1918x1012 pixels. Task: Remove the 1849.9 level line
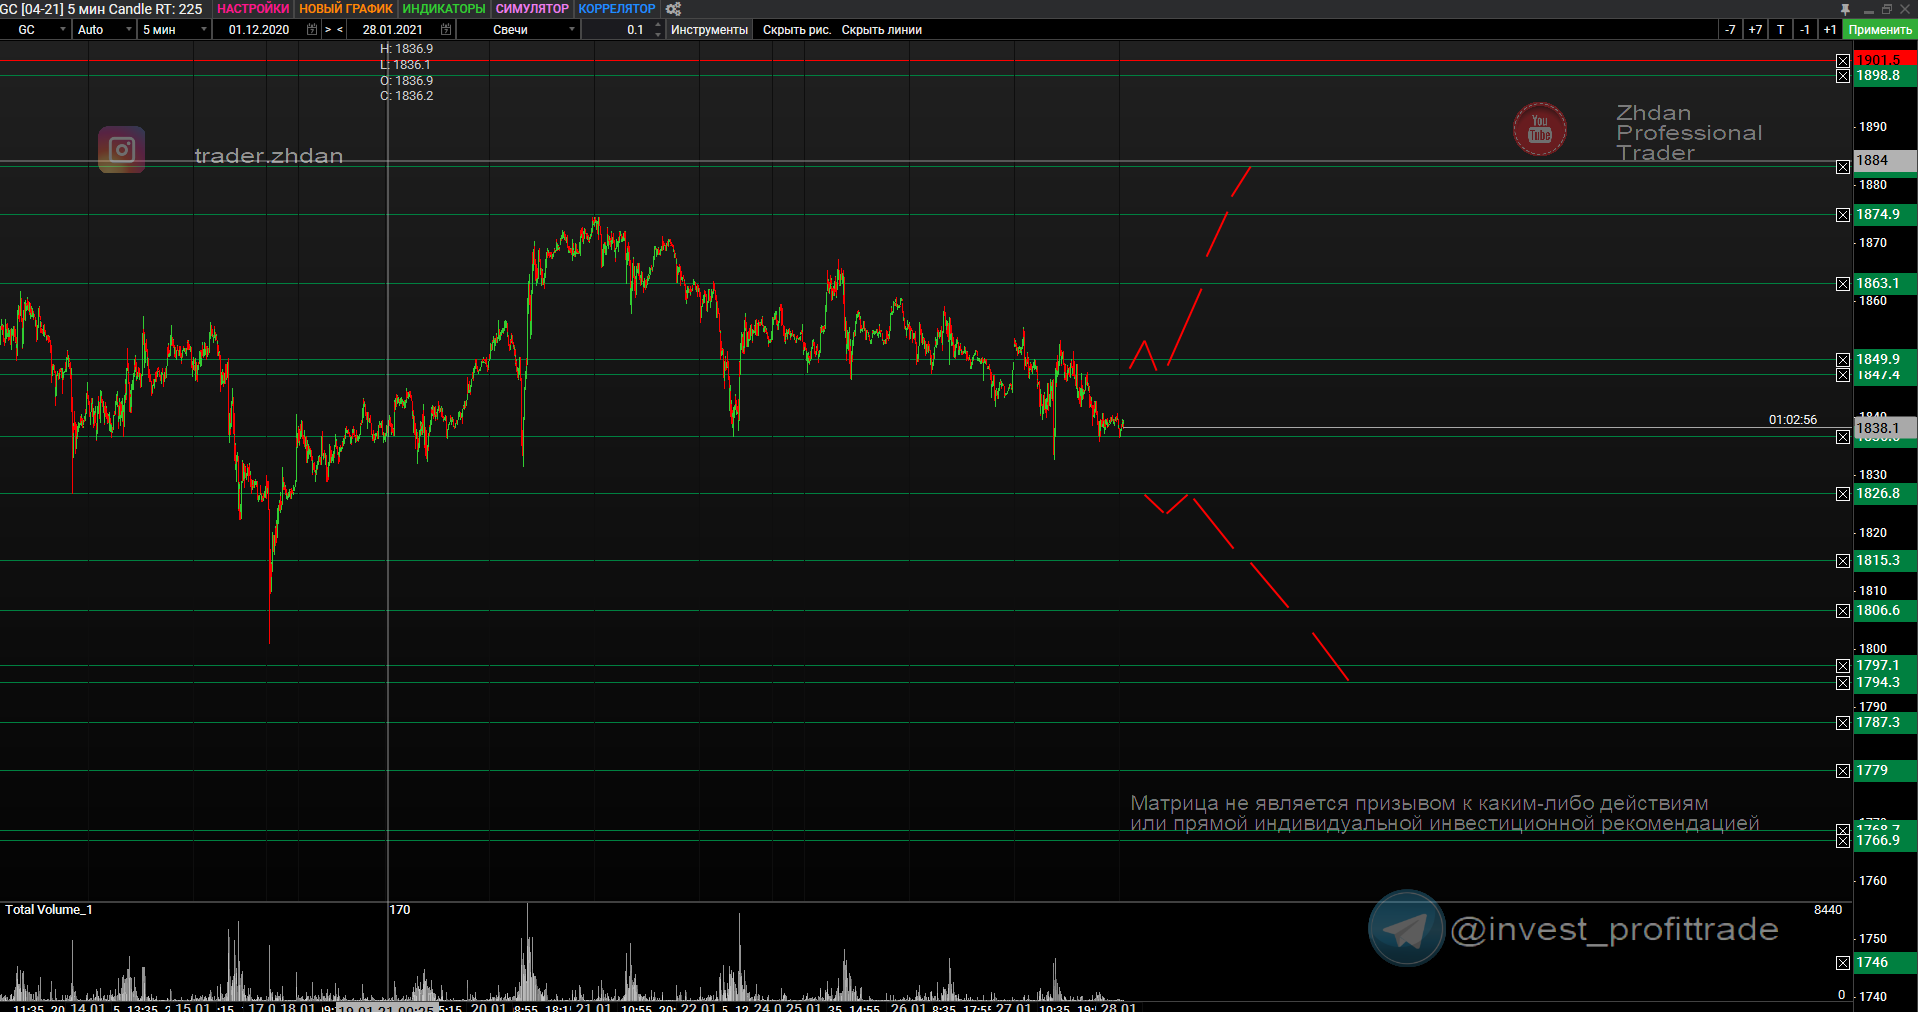pyautogui.click(x=1843, y=360)
